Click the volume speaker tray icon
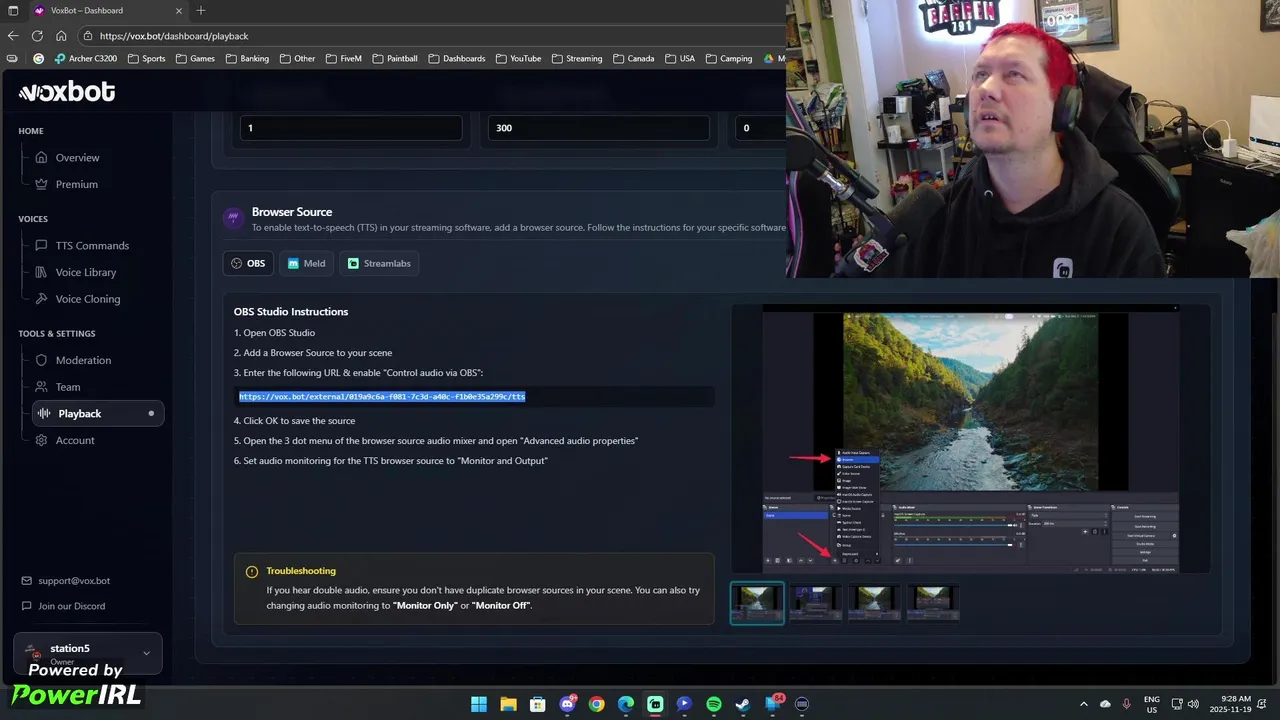Viewport: 1280px width, 720px height. 1193,704
